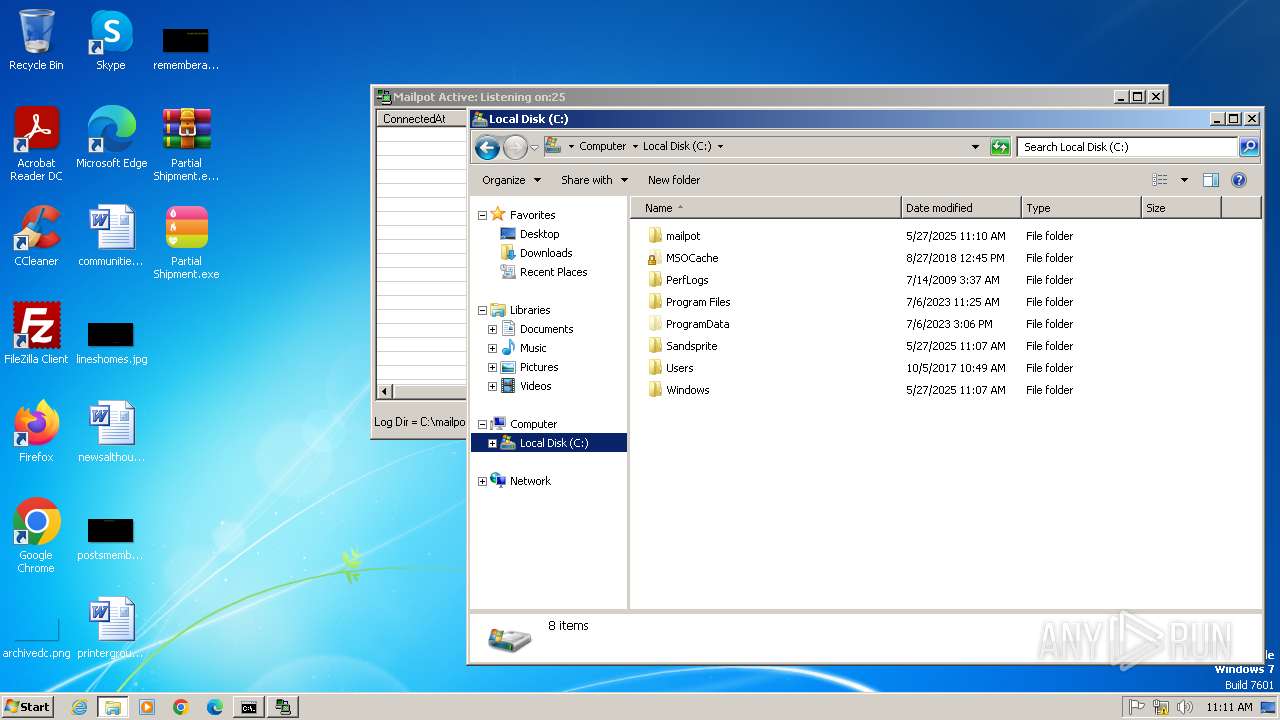Open Google Chrome desktop shortcut
The height and width of the screenshot is (720, 1280).
click(36, 536)
